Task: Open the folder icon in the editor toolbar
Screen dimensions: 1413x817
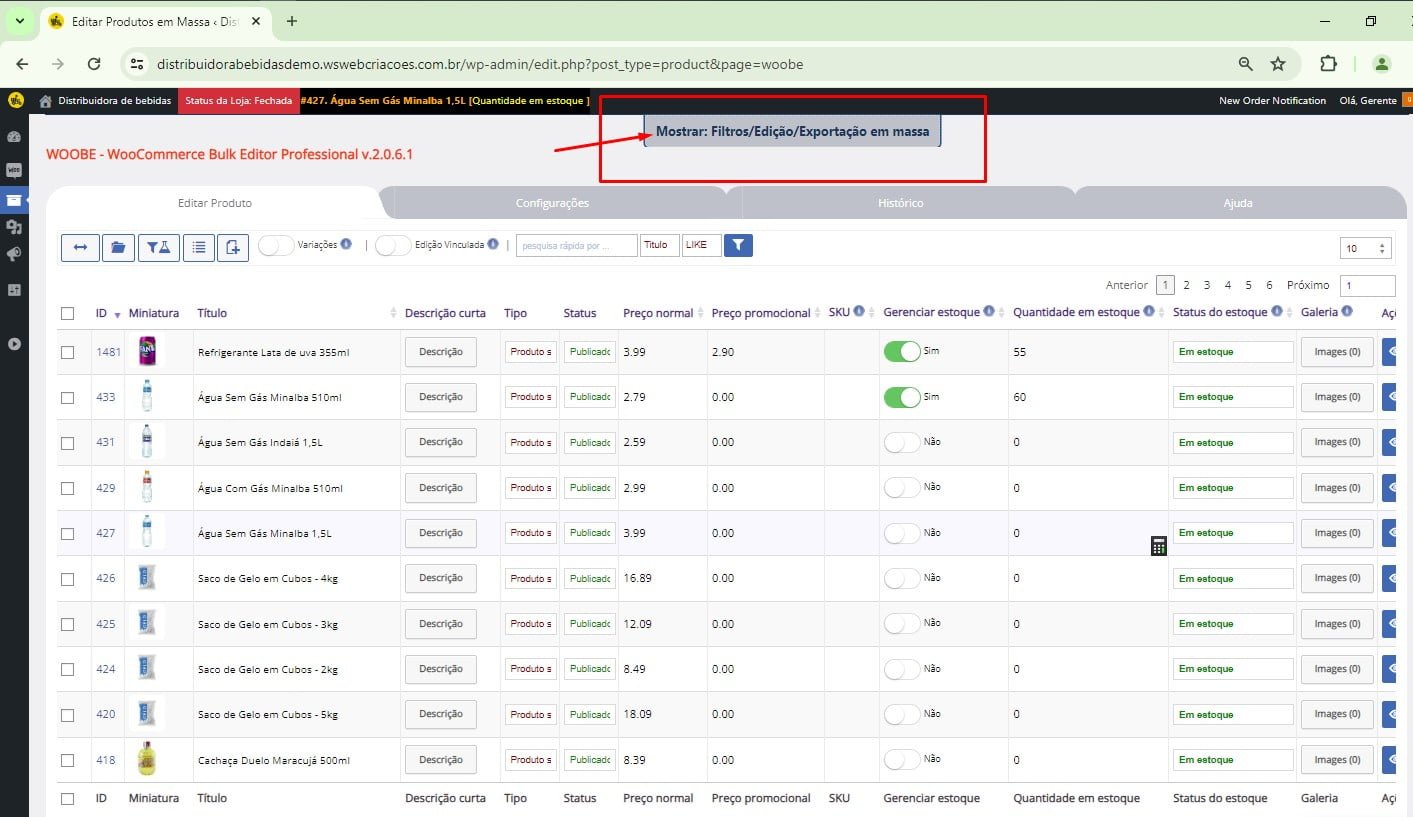Action: (x=118, y=247)
